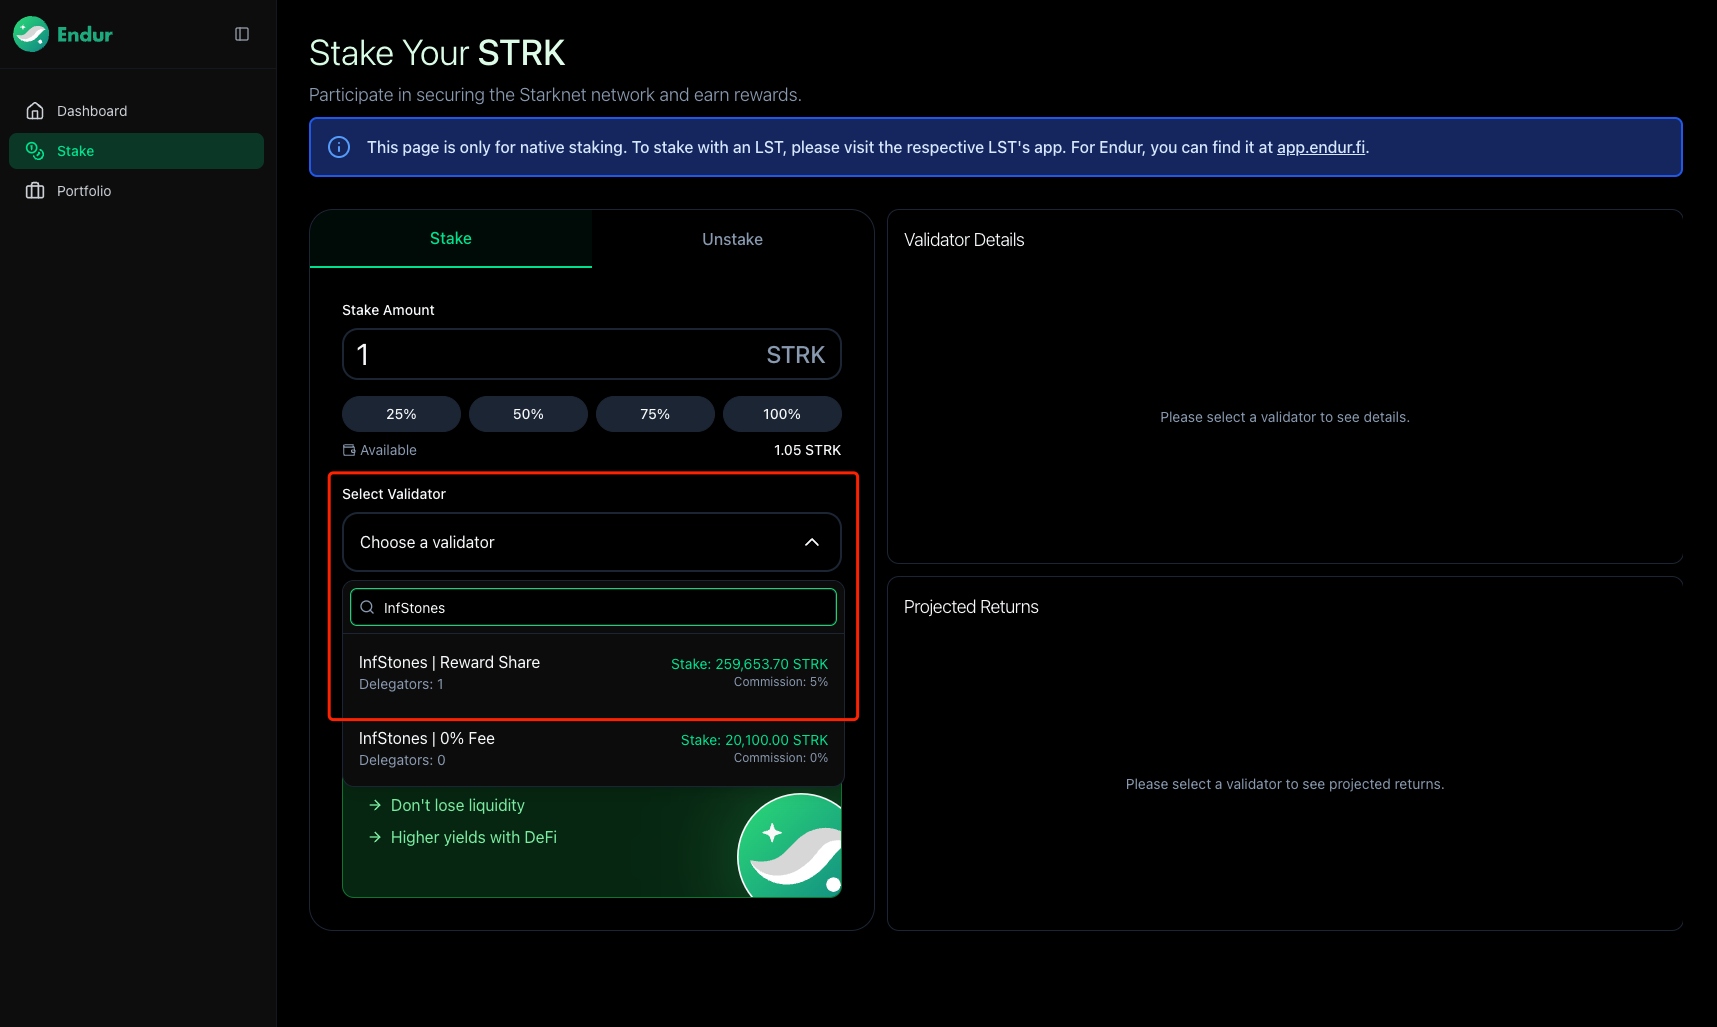This screenshot has height=1027, width=1717.
Task: Open the Stake sidebar item
Action: point(136,151)
